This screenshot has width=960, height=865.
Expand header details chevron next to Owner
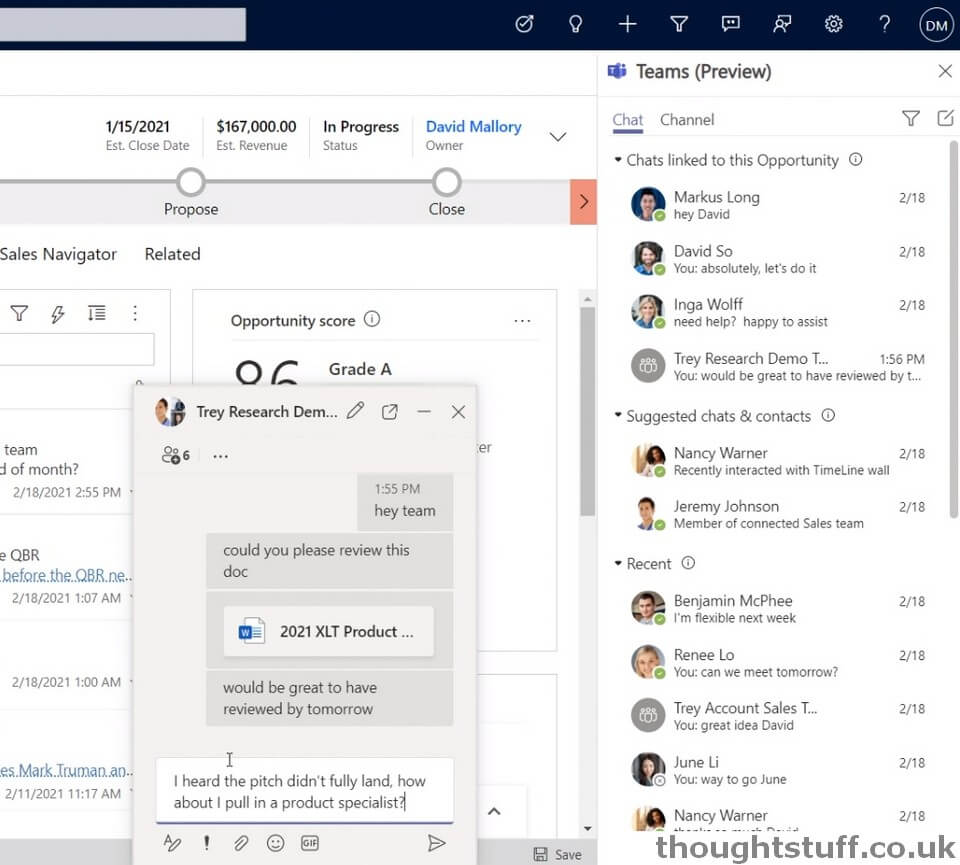click(558, 136)
